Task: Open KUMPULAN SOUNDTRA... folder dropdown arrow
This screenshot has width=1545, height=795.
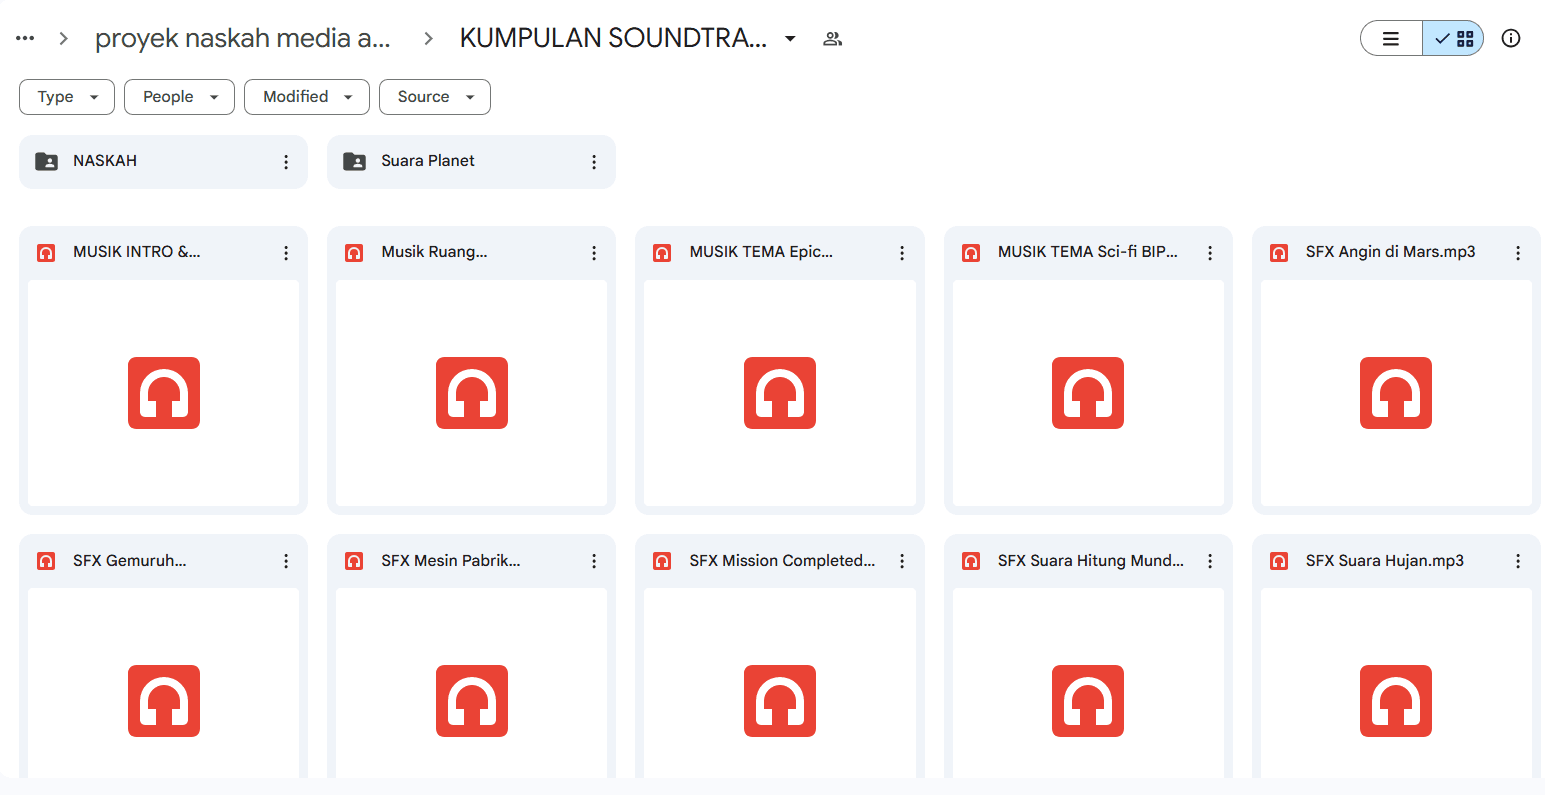Action: pos(790,39)
